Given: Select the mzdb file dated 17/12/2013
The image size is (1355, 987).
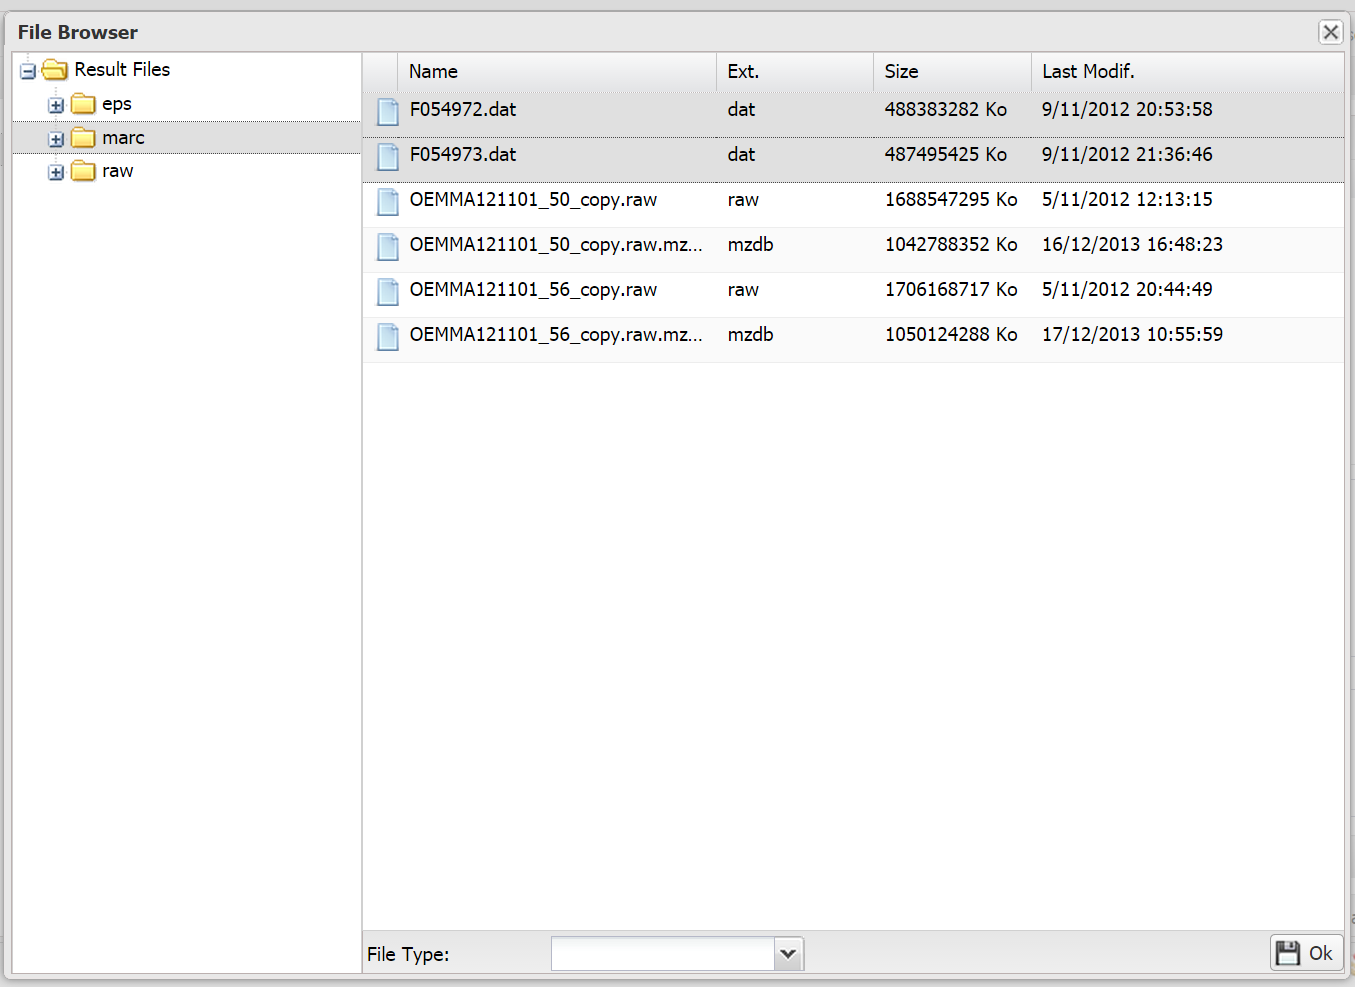Looking at the screenshot, I should coord(556,335).
